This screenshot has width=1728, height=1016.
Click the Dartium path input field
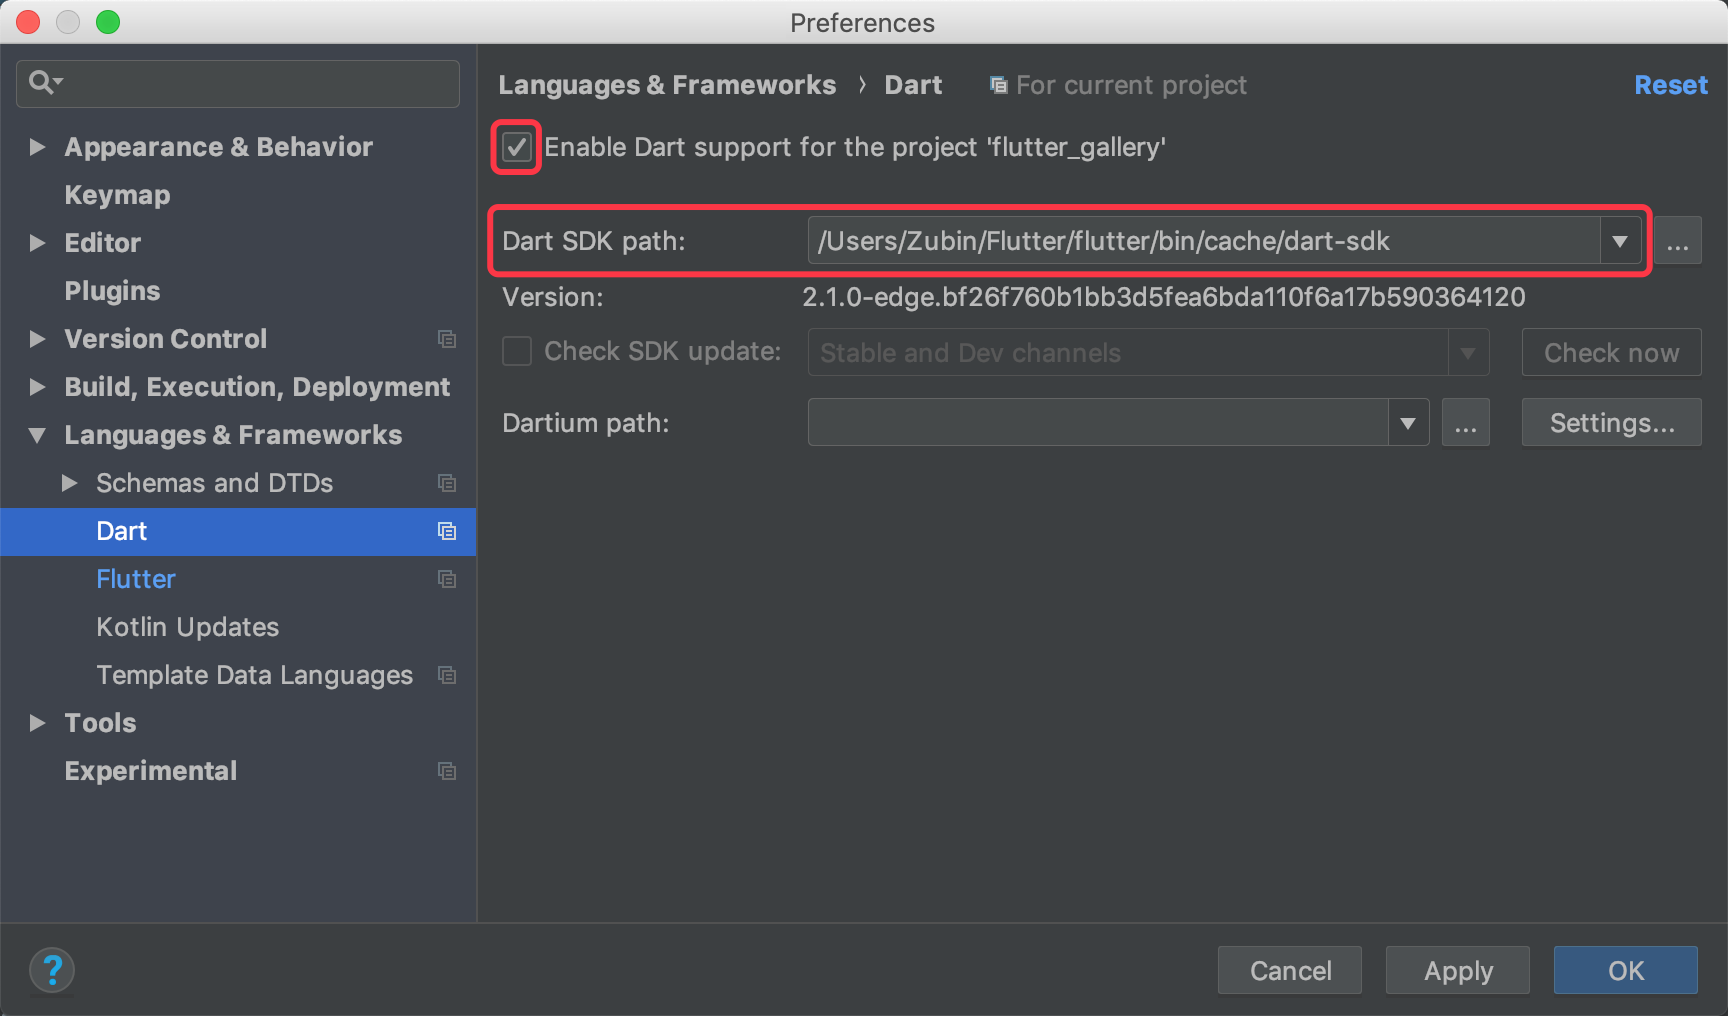coord(1097,423)
